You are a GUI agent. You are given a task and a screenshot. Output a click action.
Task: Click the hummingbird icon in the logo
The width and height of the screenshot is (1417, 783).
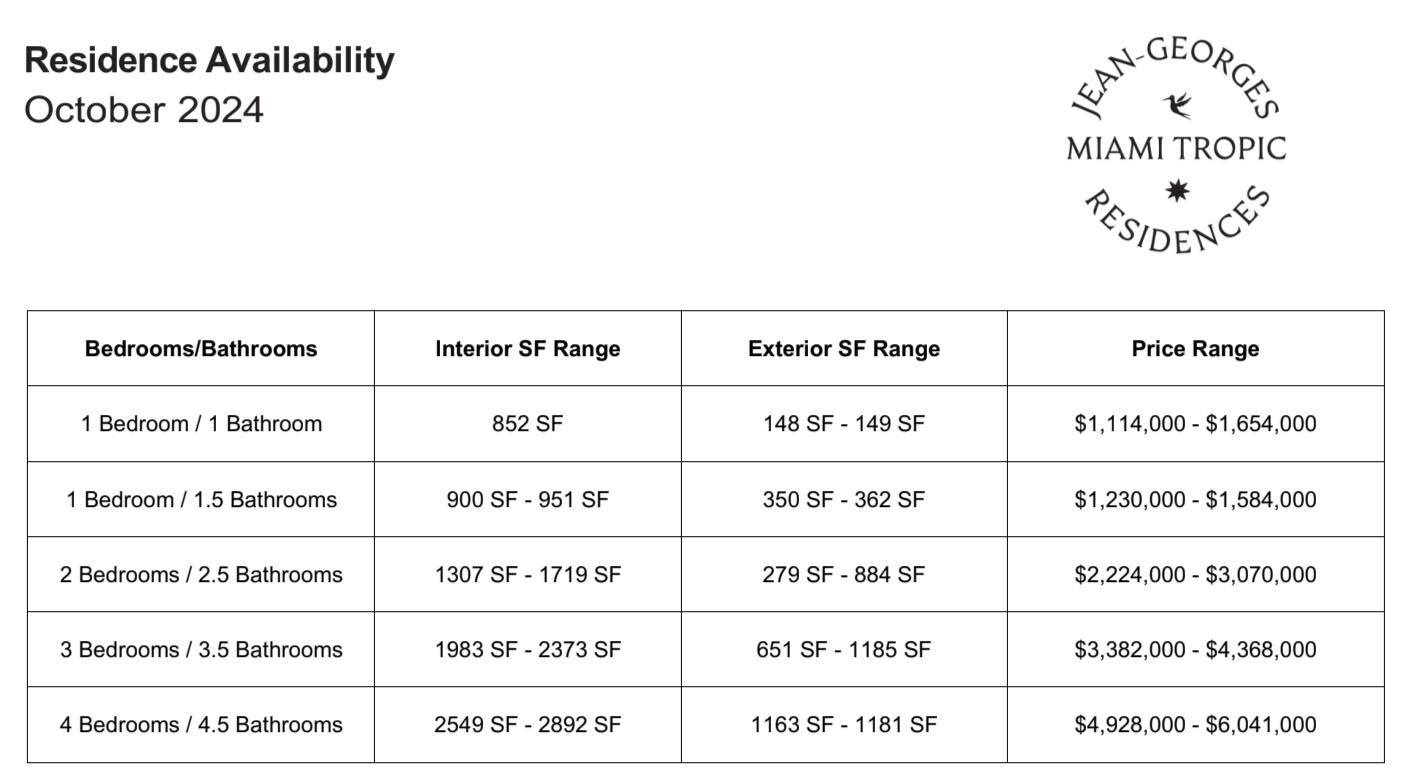(1178, 104)
